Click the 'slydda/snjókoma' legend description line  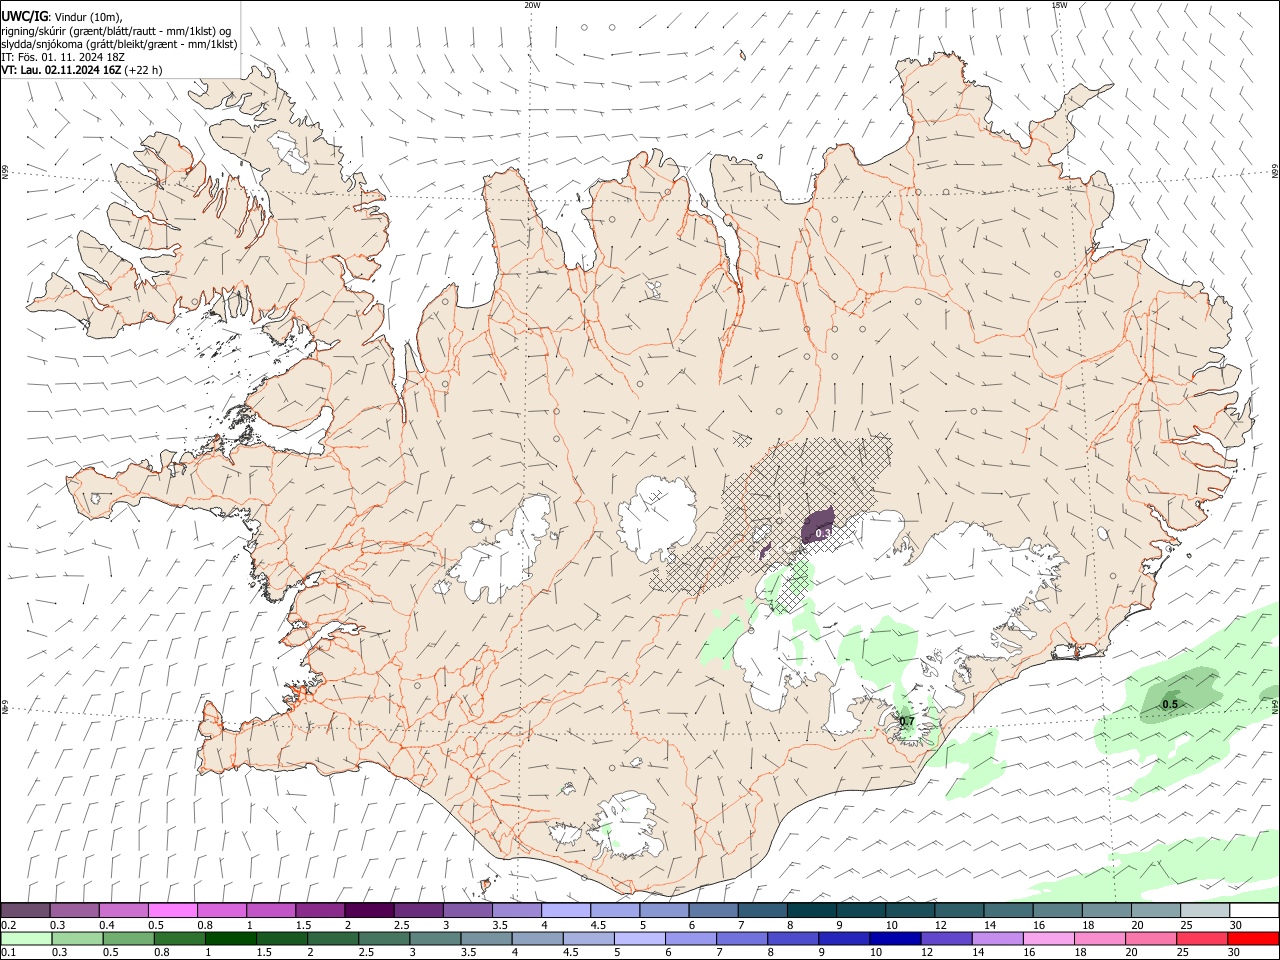119,44
